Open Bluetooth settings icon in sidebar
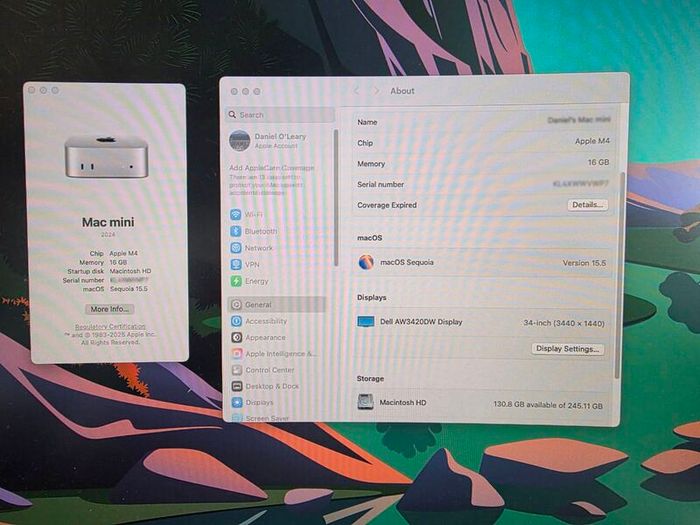This screenshot has height=525, width=700. (236, 231)
